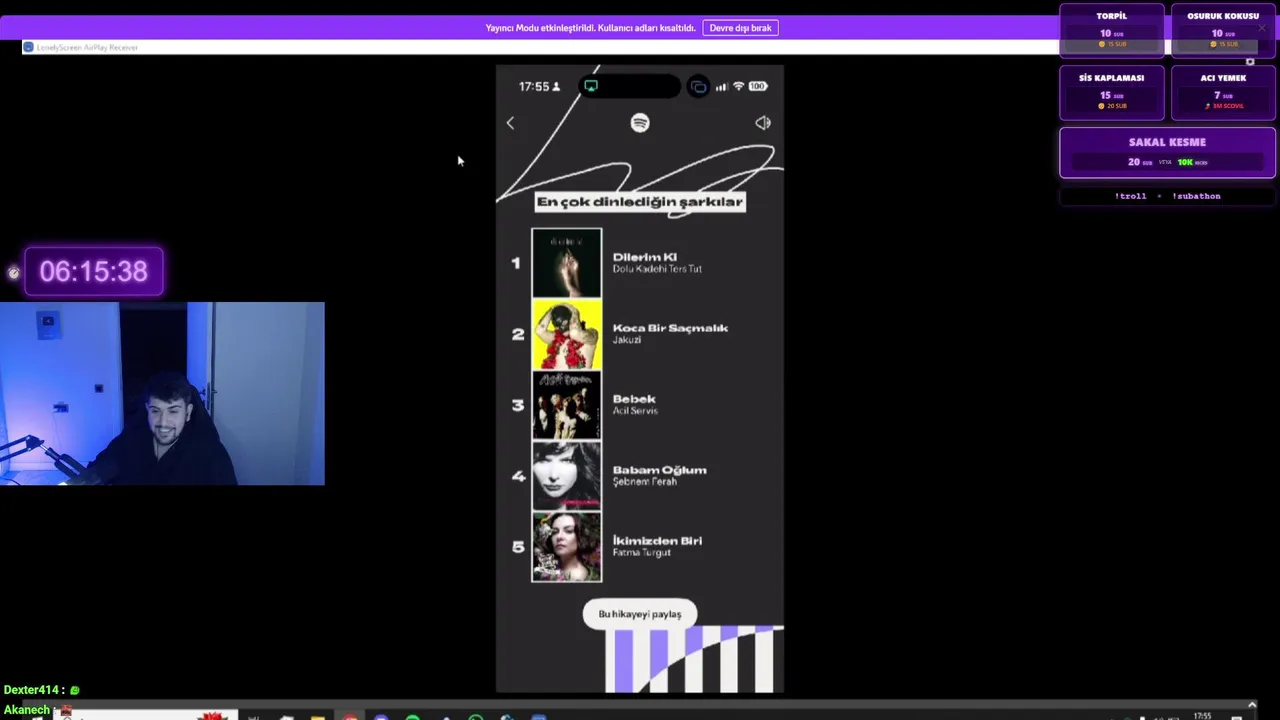Click the green screen-mirroring icon in phone status bar
The image size is (1280, 720).
(591, 86)
